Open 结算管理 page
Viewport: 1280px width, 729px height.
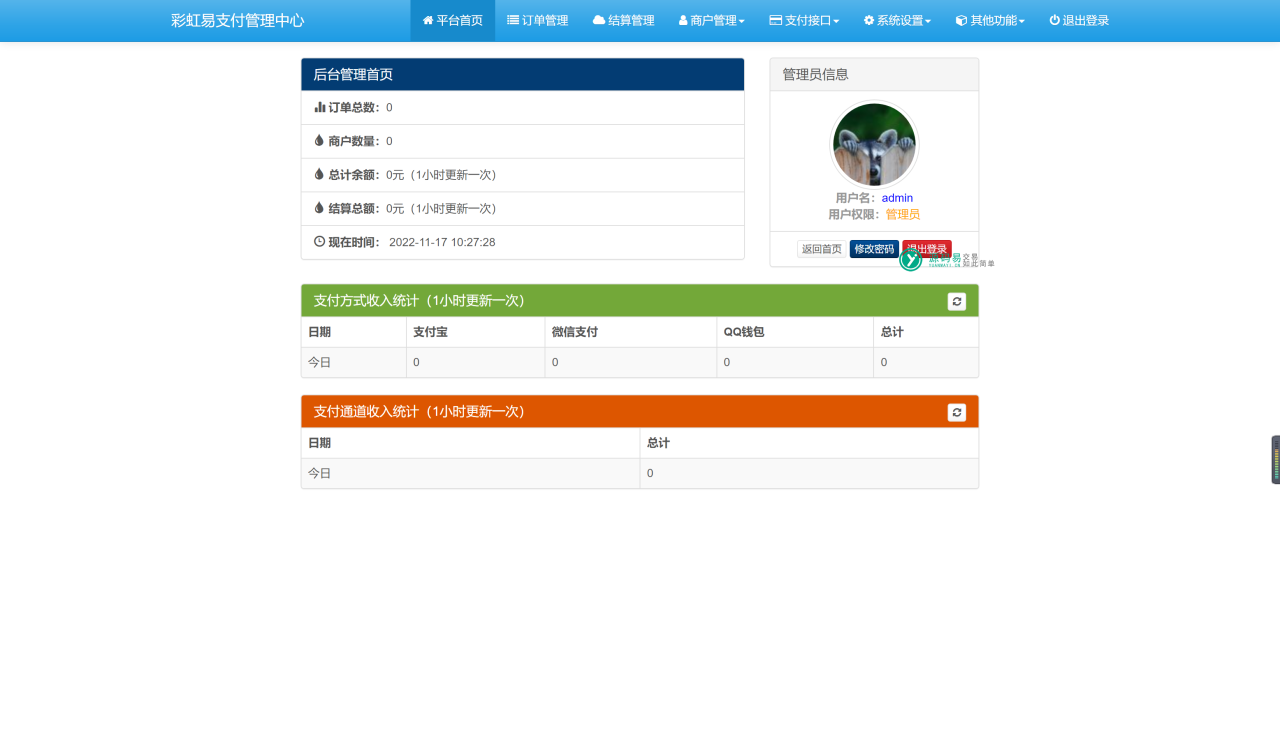pos(623,20)
